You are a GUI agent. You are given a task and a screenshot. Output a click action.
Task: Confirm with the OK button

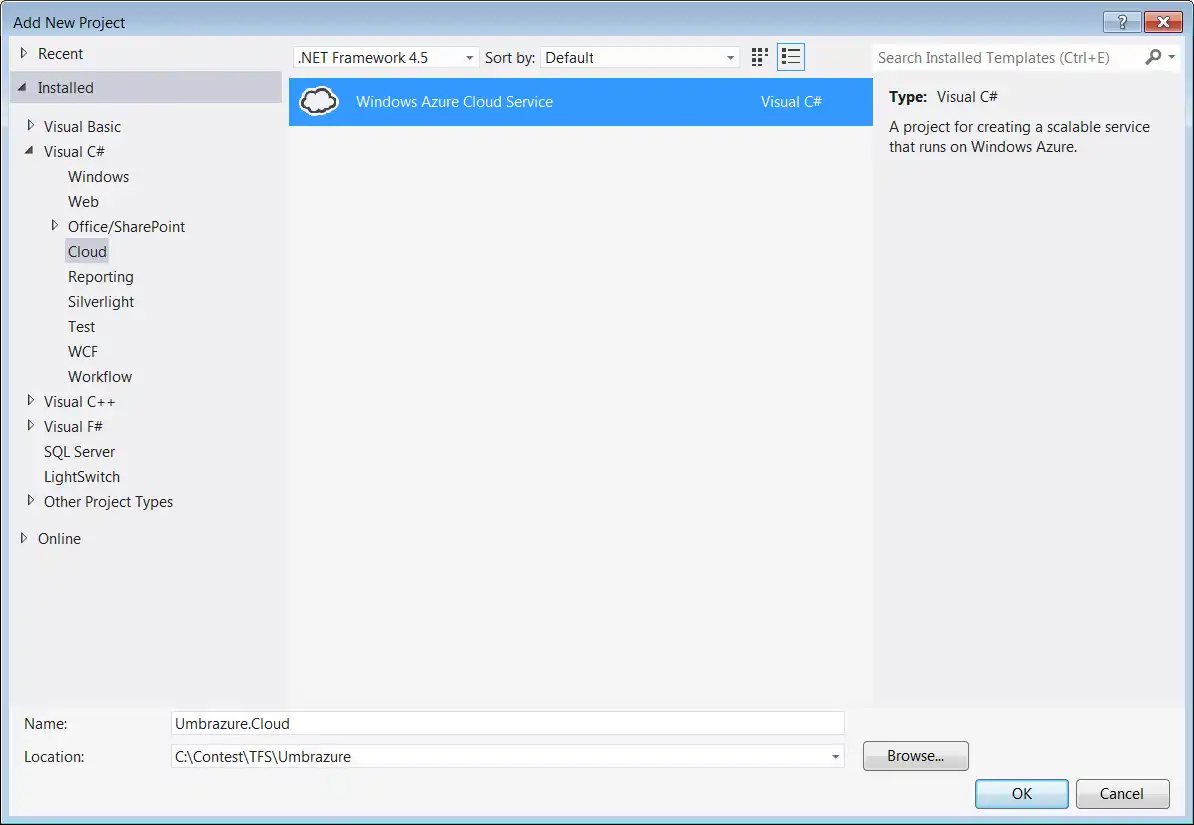click(x=1021, y=794)
